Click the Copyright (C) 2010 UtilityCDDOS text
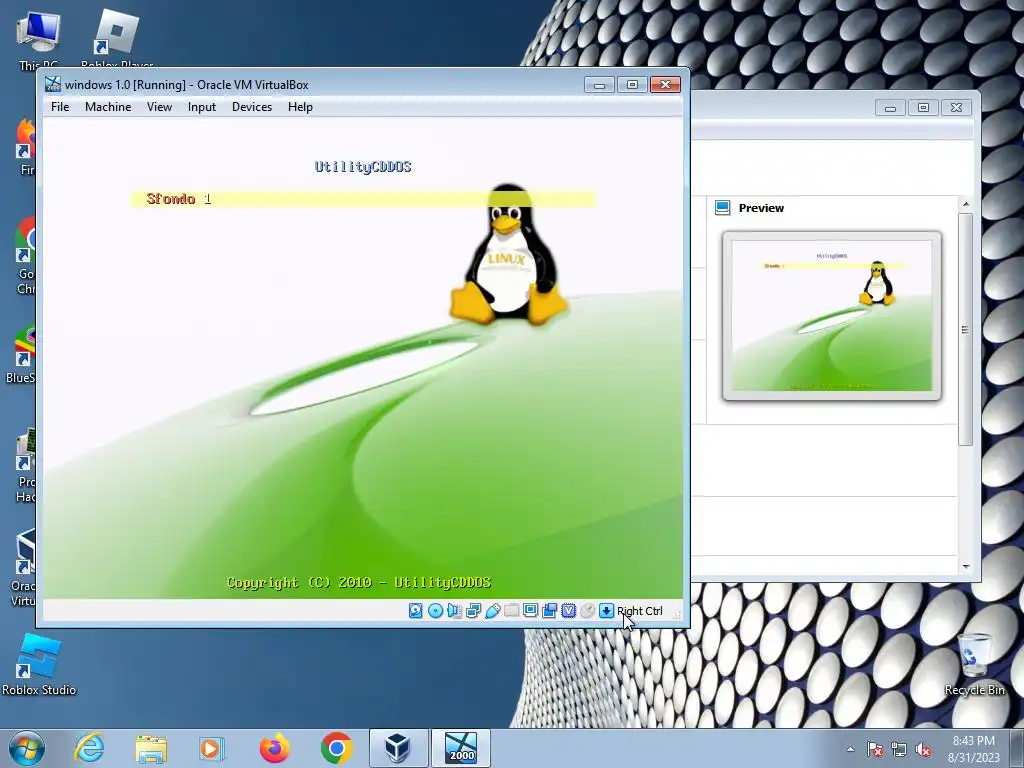 pyautogui.click(x=359, y=583)
